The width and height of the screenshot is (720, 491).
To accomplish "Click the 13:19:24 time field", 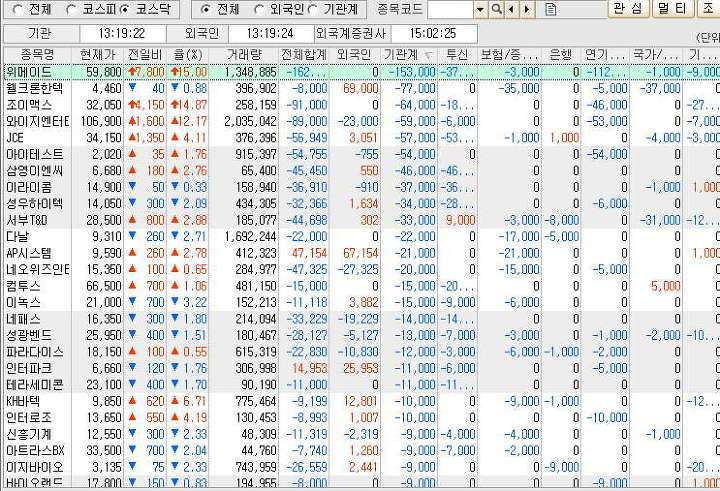I will point(270,34).
